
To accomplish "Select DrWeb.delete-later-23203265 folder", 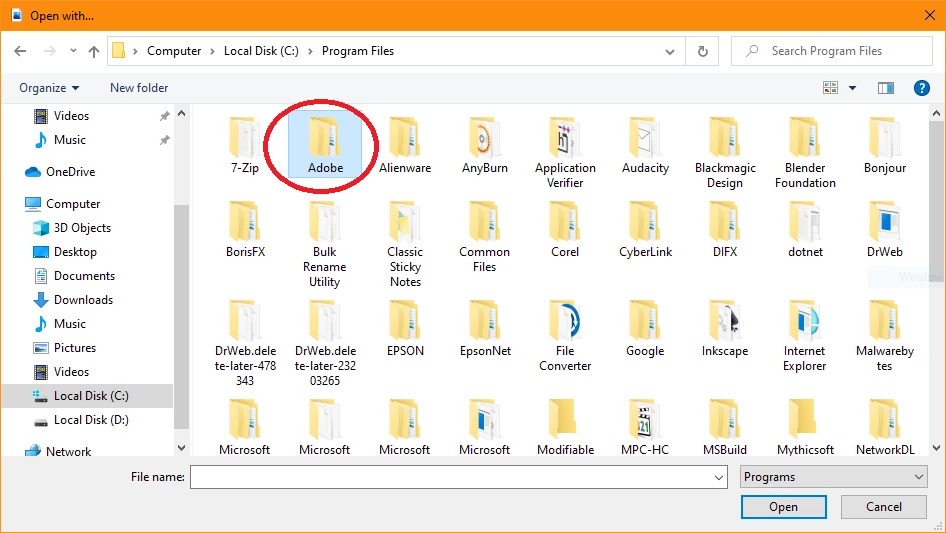I will (x=325, y=343).
